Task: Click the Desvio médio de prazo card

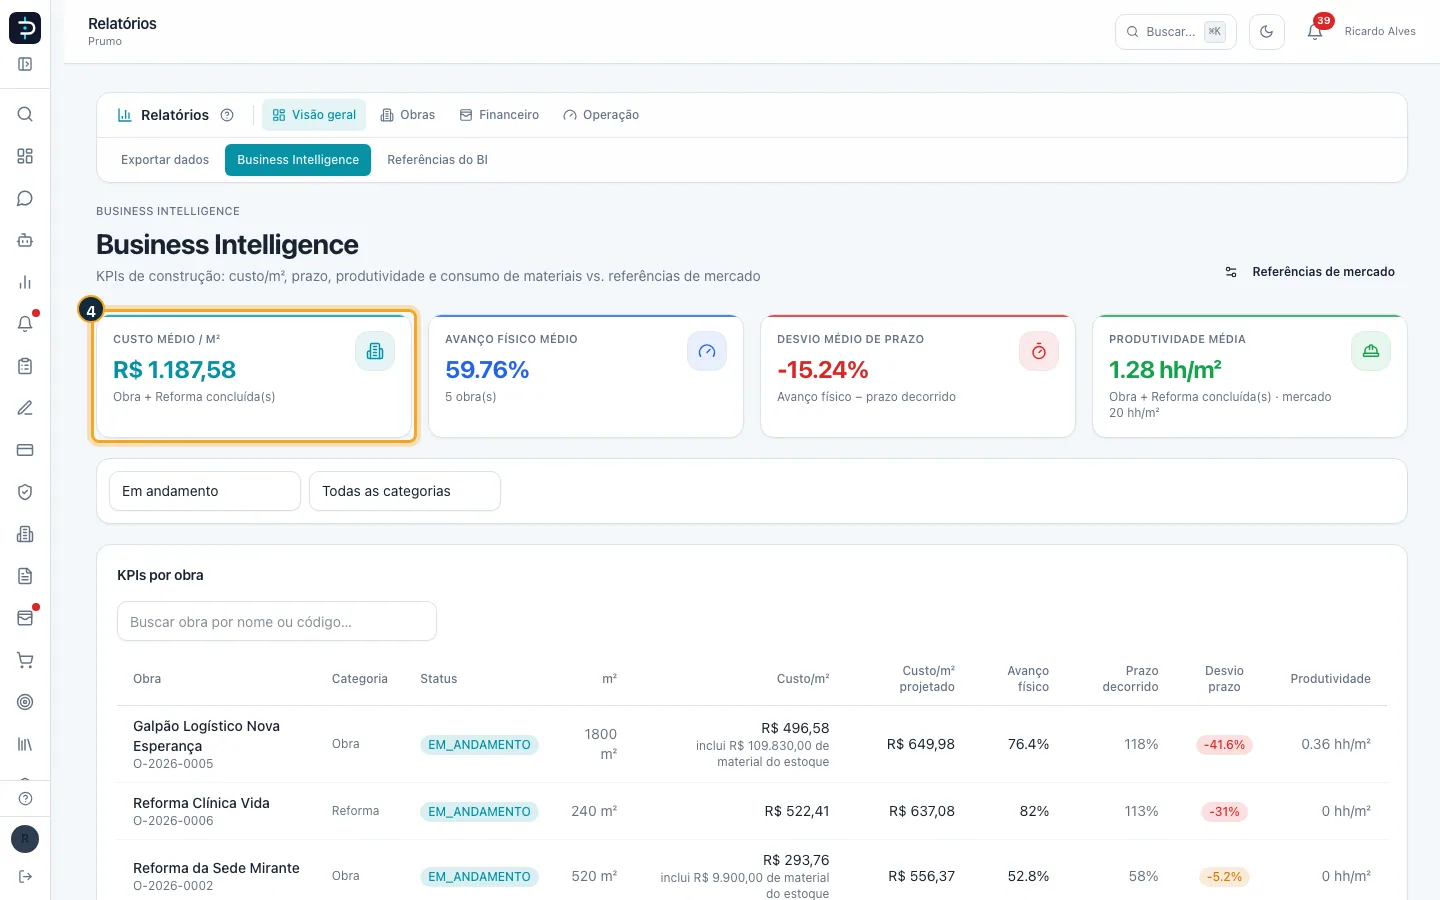Action: (x=918, y=376)
